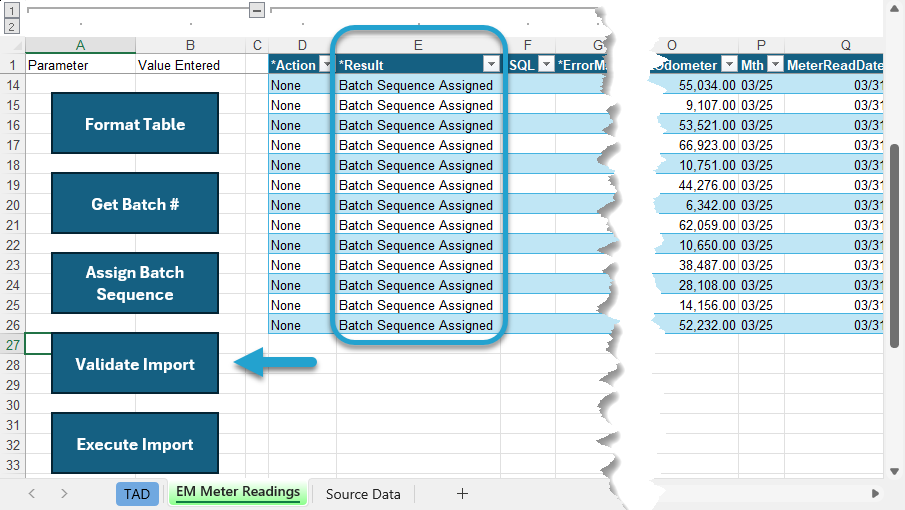Click the Get Batch # button

pyautogui.click(x=135, y=203)
